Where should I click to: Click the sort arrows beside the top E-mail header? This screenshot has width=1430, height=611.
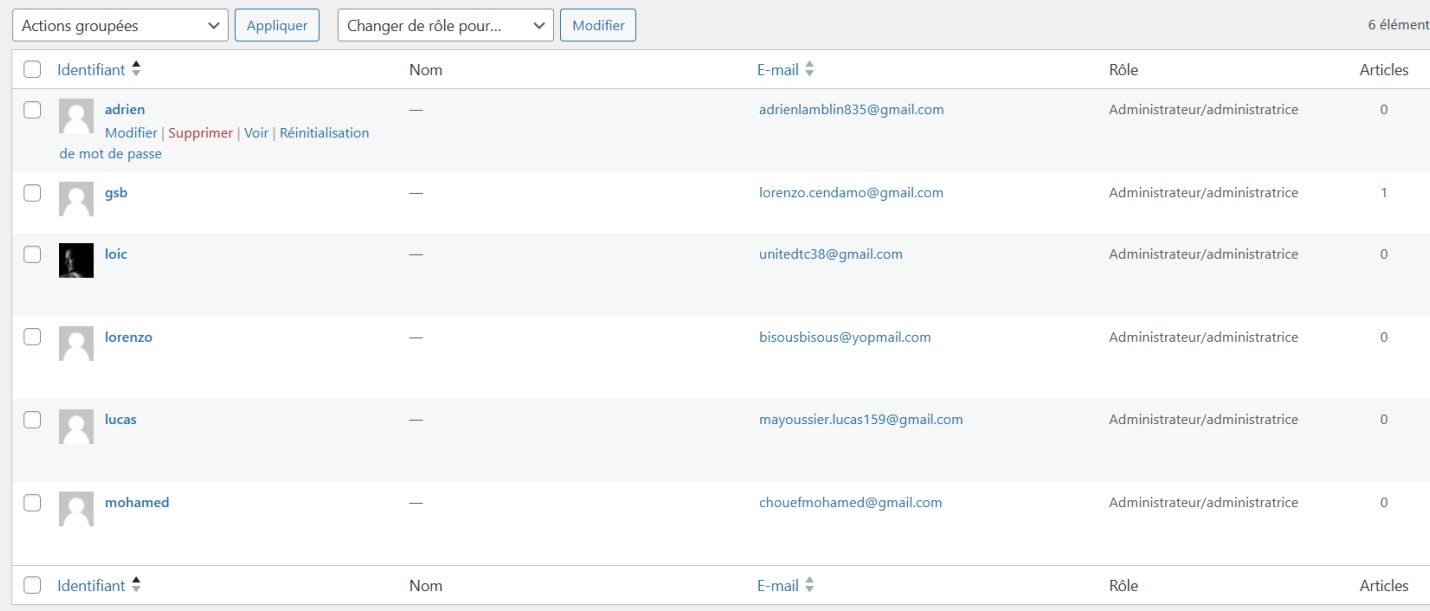pyautogui.click(x=810, y=69)
